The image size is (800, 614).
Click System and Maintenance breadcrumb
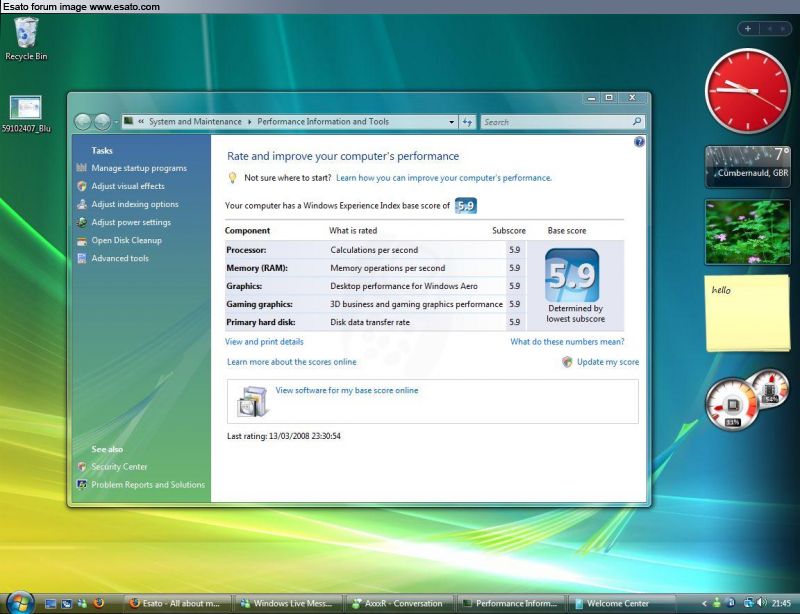point(195,121)
